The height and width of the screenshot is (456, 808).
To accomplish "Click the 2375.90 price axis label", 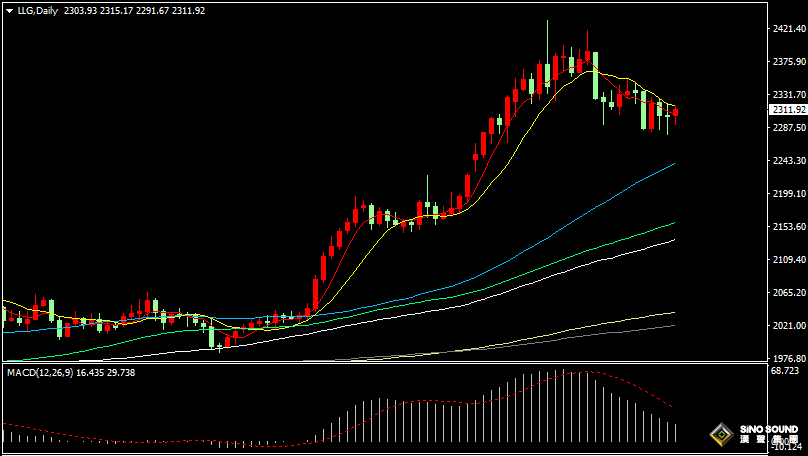I will pos(788,62).
